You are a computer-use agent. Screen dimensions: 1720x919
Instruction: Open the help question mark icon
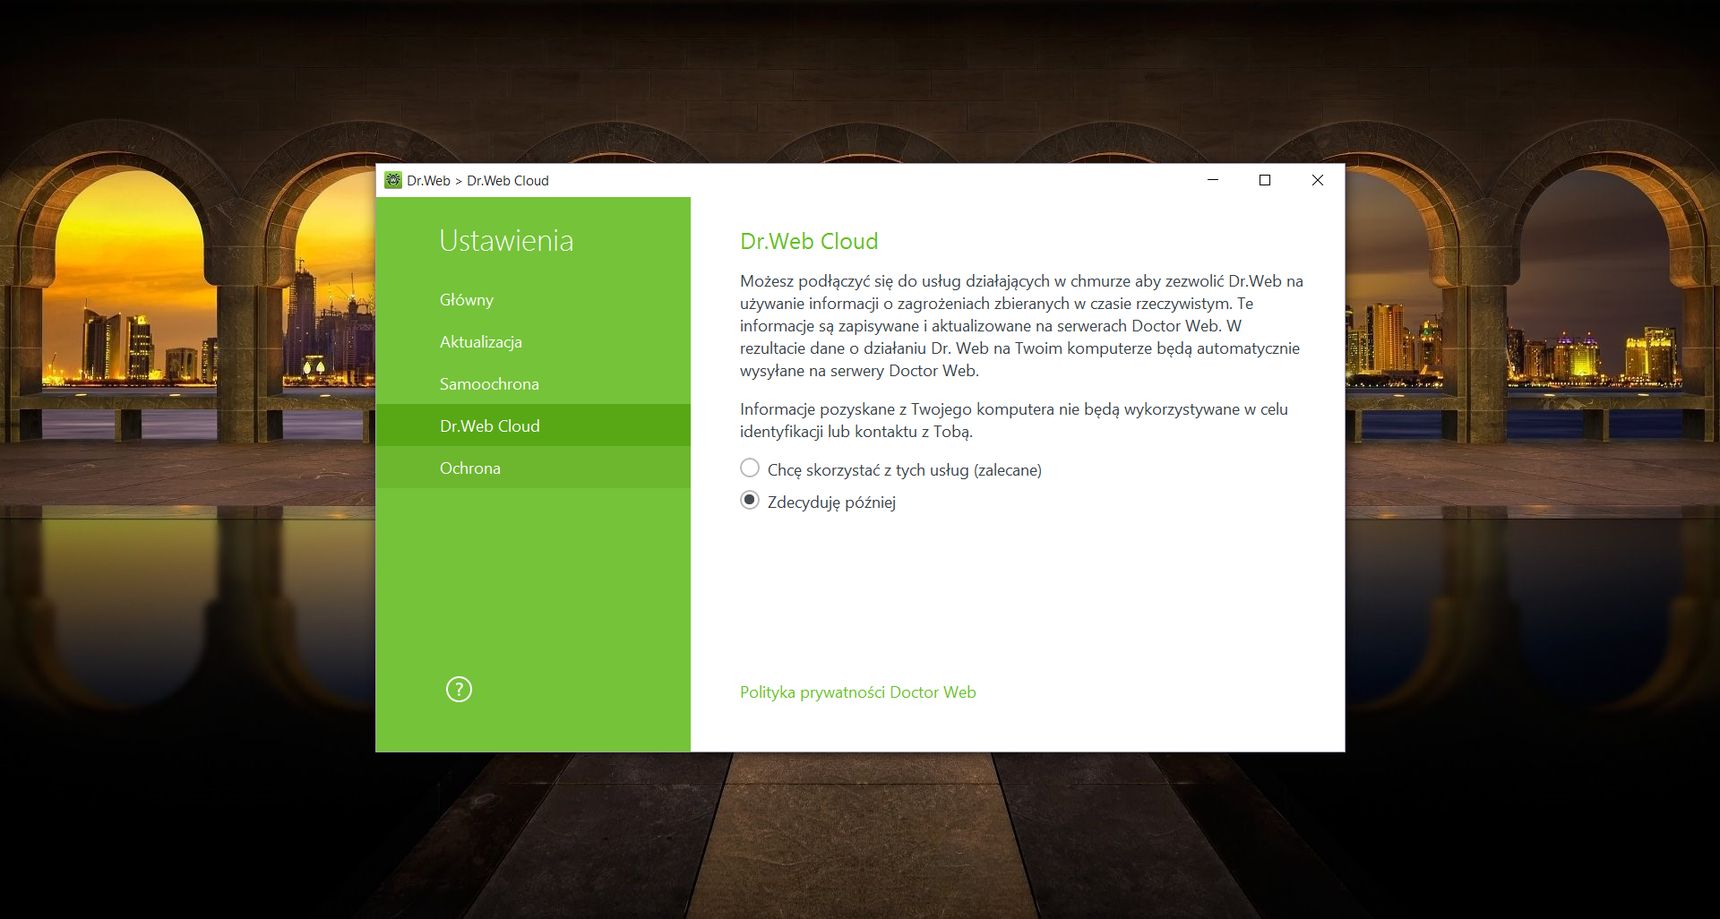point(458,689)
